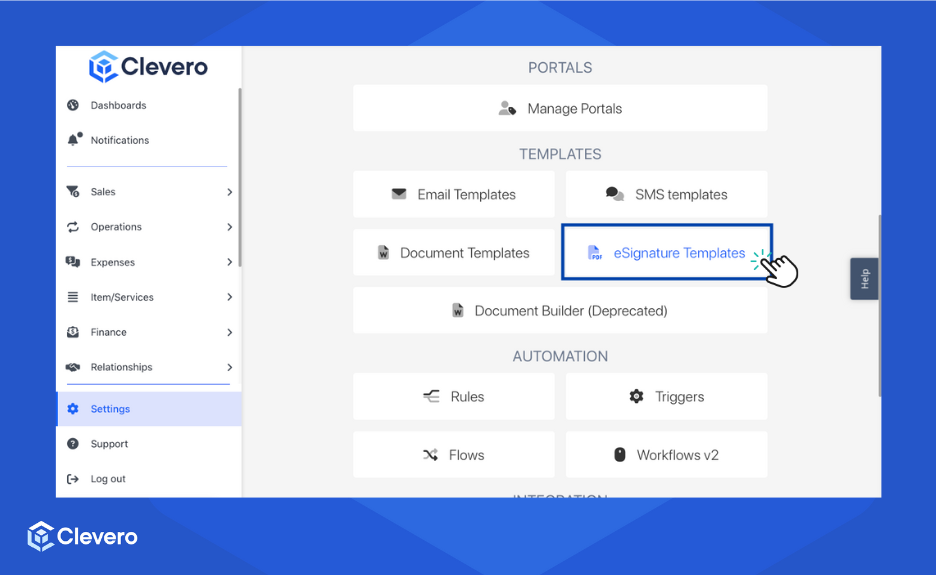The height and width of the screenshot is (575, 936).
Task: Click the Item/Services list icon
Action: [73, 297]
